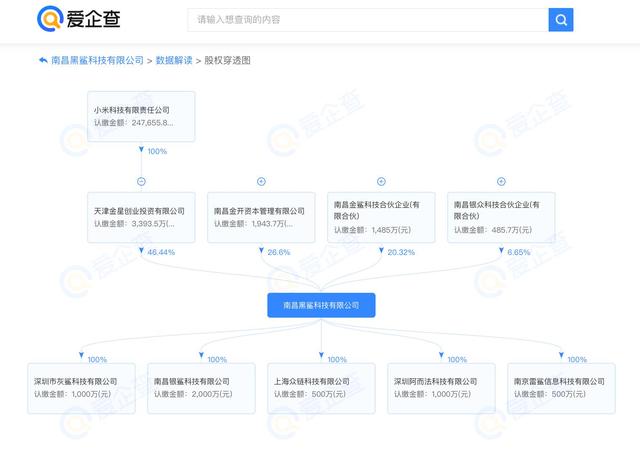The image size is (640, 451).
Task: Open the 南昌银鲨科技有限公司 card
Action: coord(202,389)
